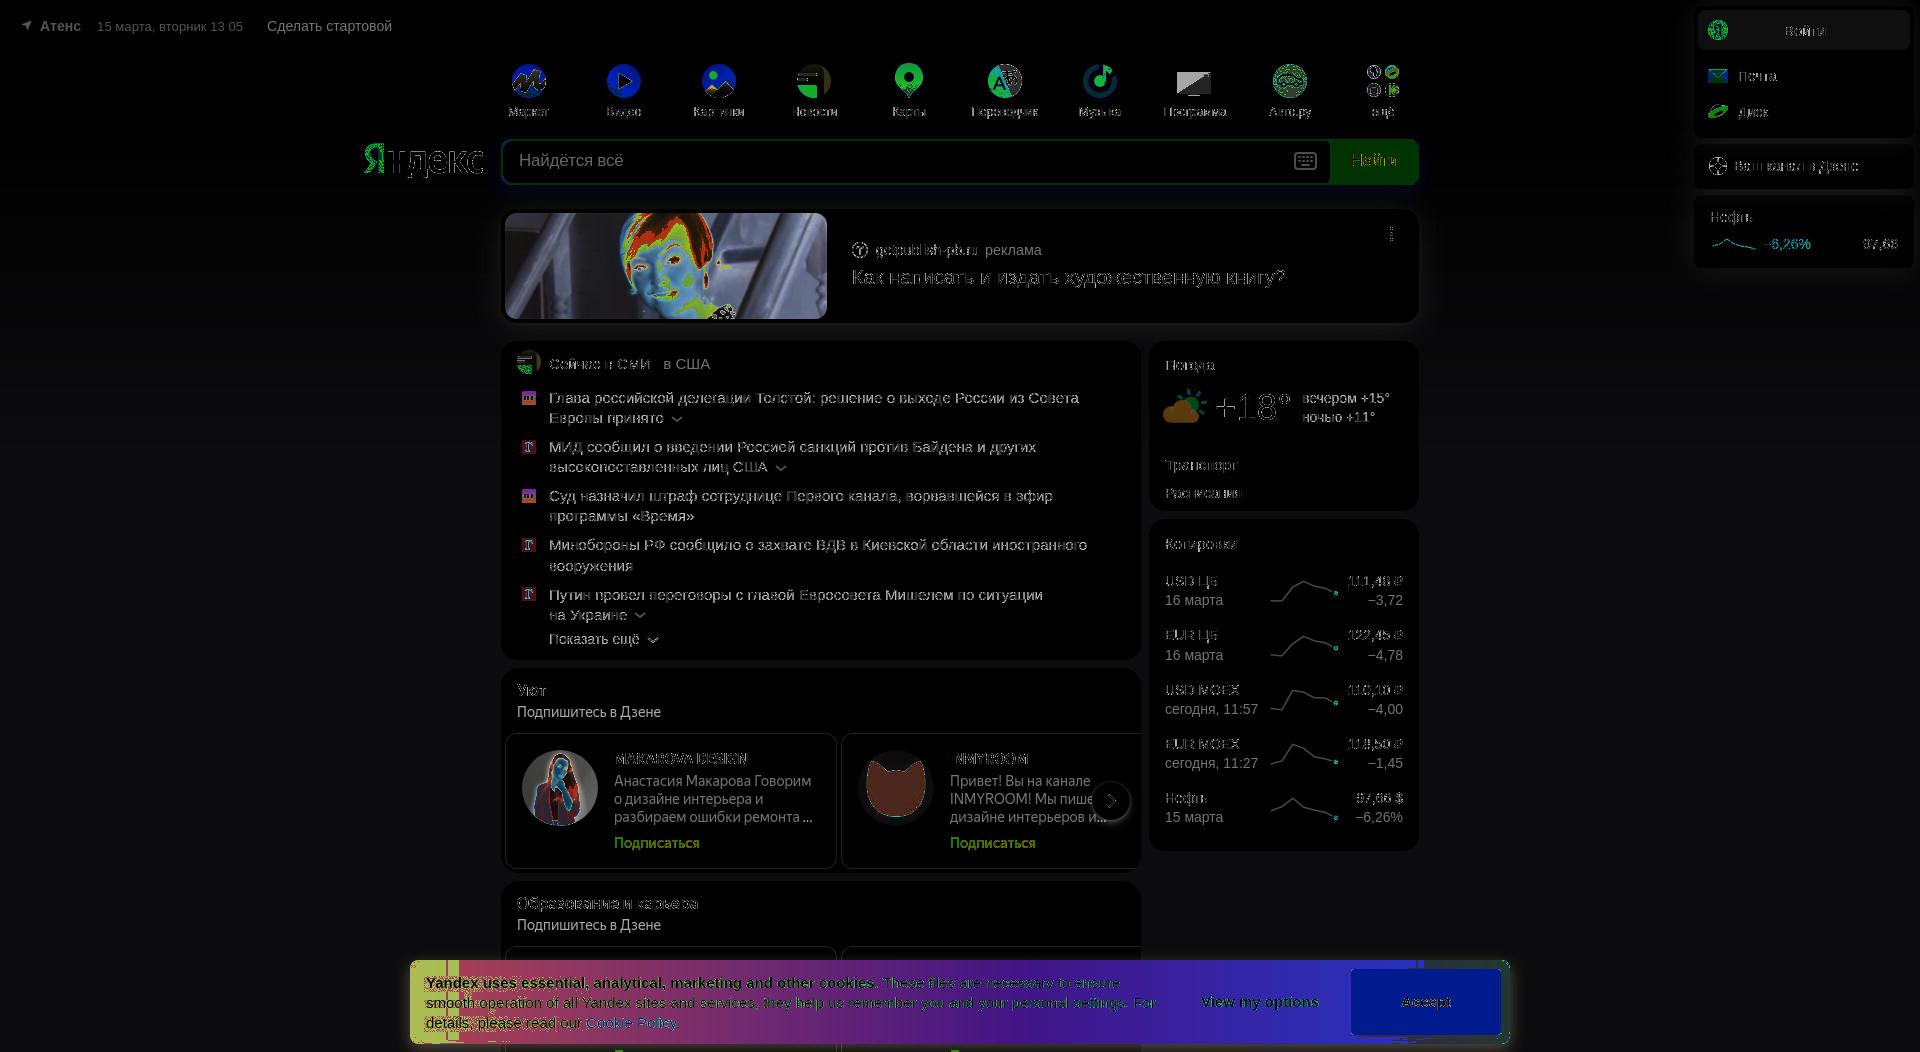Image resolution: width=1920 pixels, height=1052 pixels.
Task: Open View my options for cookies
Action: point(1260,1002)
